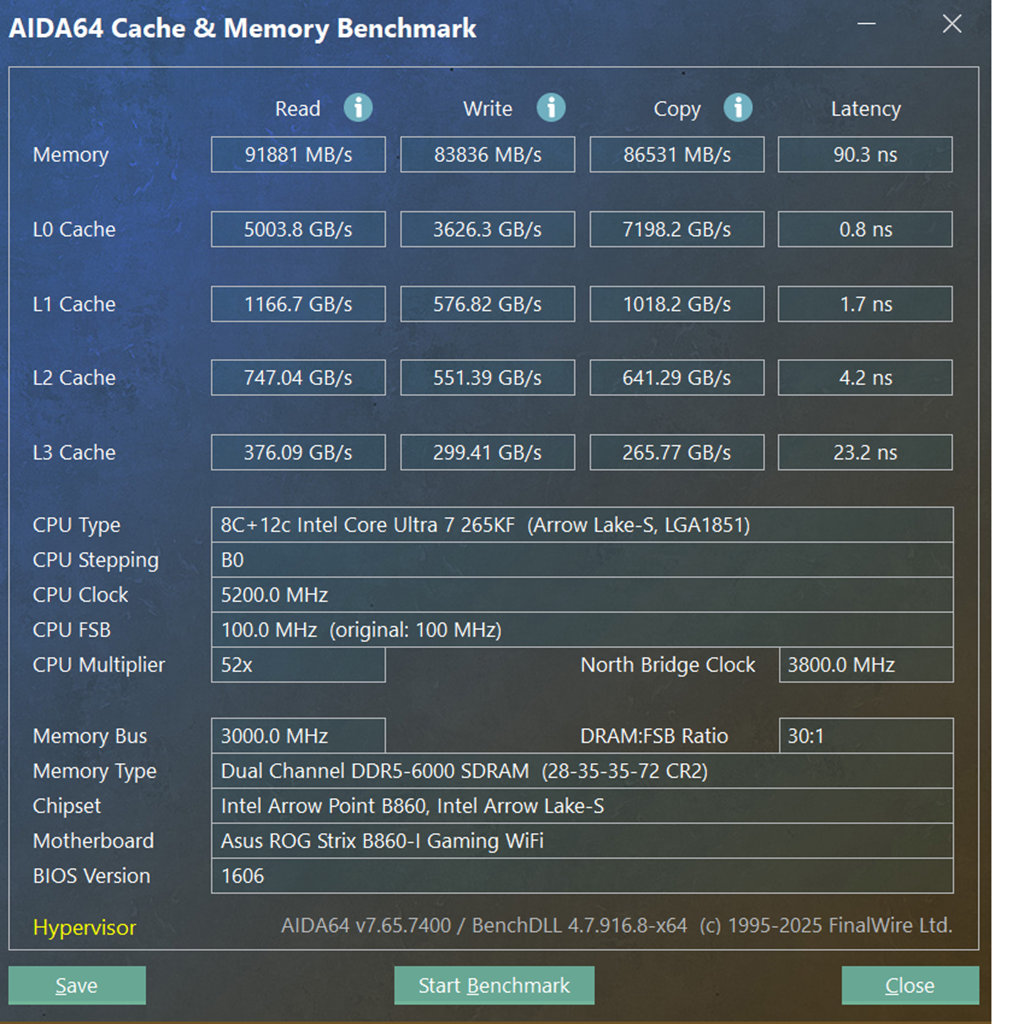1024x1024 pixels.
Task: Select Memory latency 90.3 ns
Action: coord(865,155)
